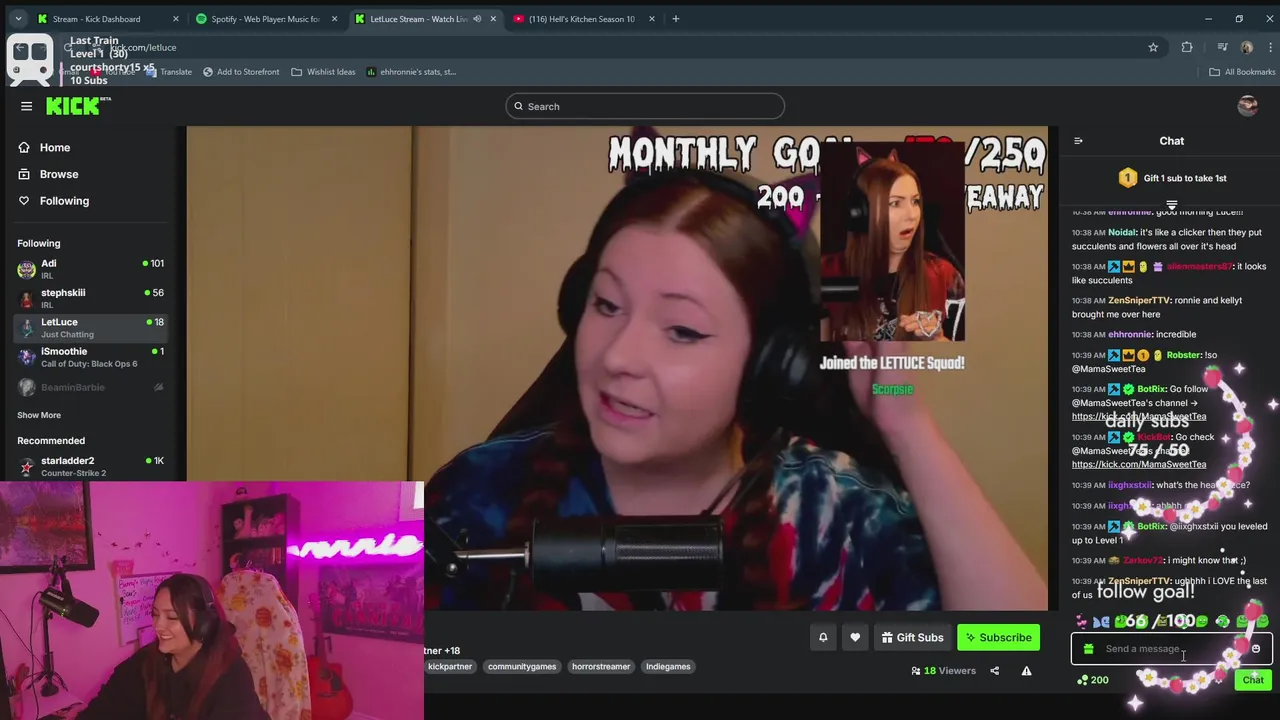
Task: Open Wishlist Ideas bookmark folder
Action: 323,72
